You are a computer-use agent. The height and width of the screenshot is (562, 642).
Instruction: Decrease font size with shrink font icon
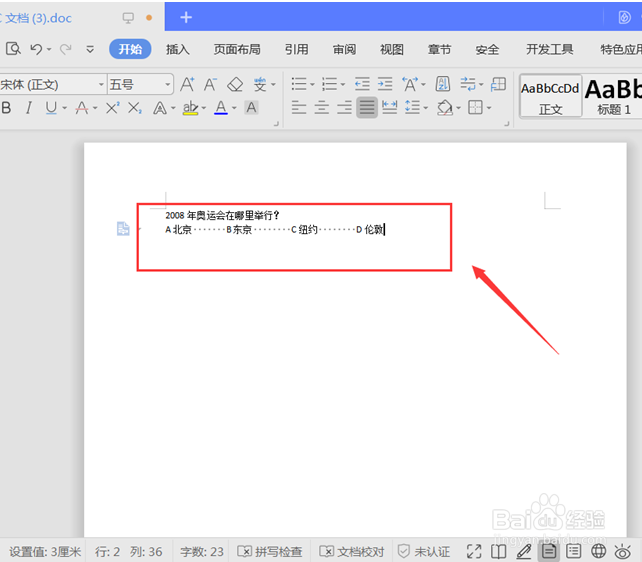[x=210, y=84]
